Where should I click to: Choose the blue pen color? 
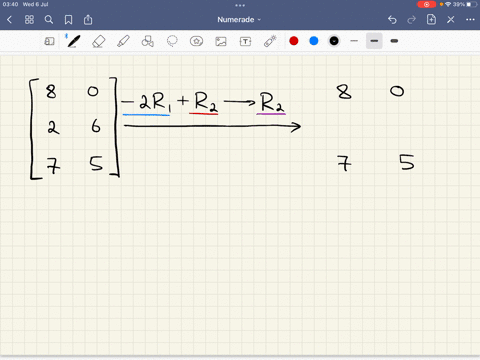[314, 41]
